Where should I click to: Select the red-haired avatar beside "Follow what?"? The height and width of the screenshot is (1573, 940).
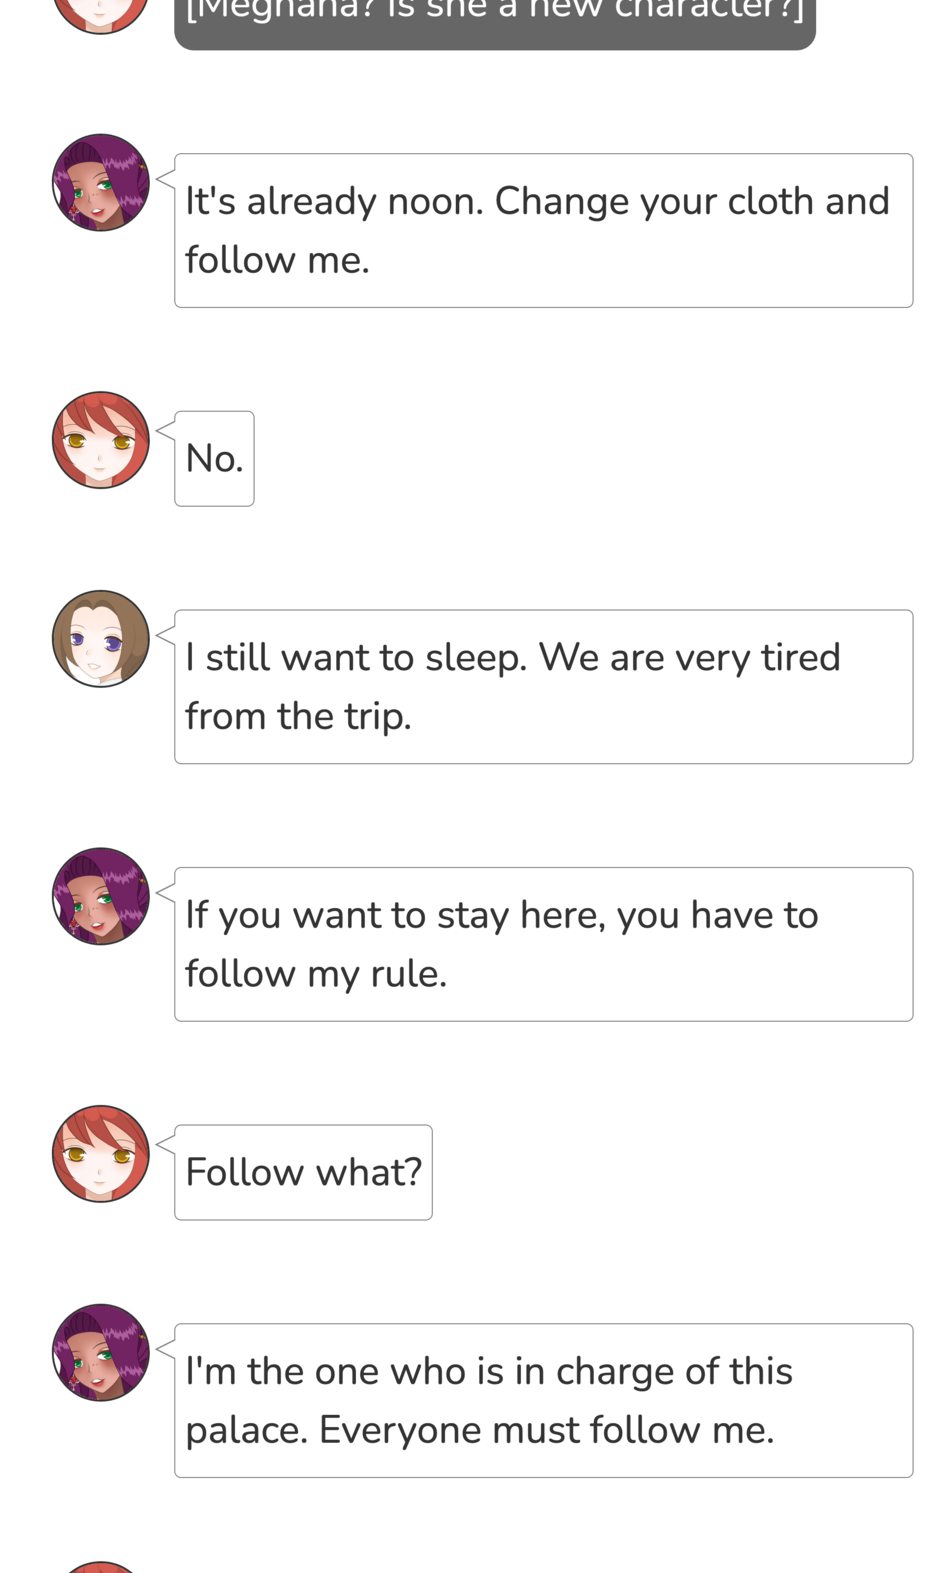(x=100, y=1154)
